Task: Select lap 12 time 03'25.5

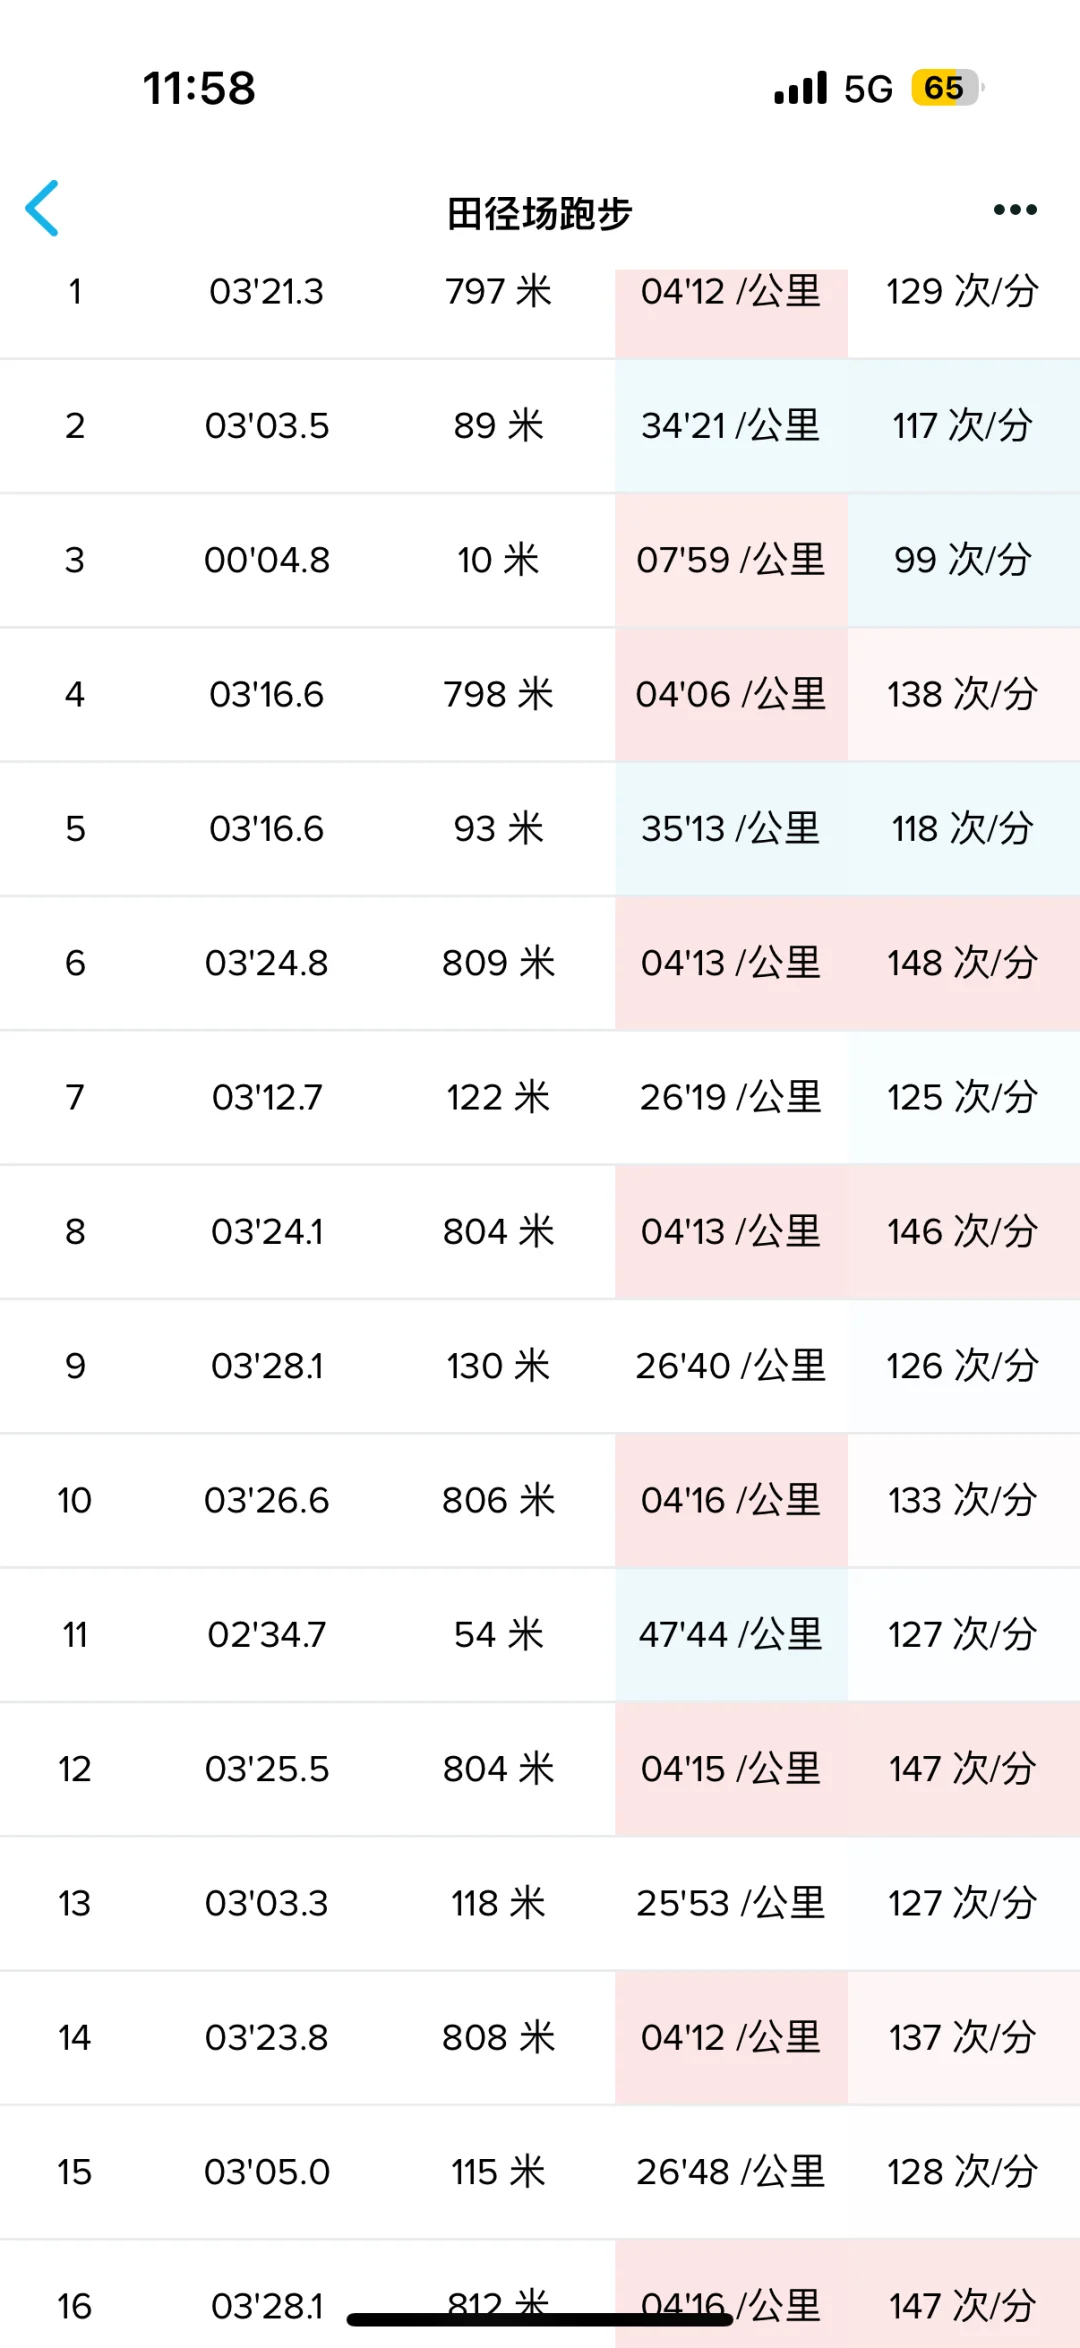Action: (266, 1769)
